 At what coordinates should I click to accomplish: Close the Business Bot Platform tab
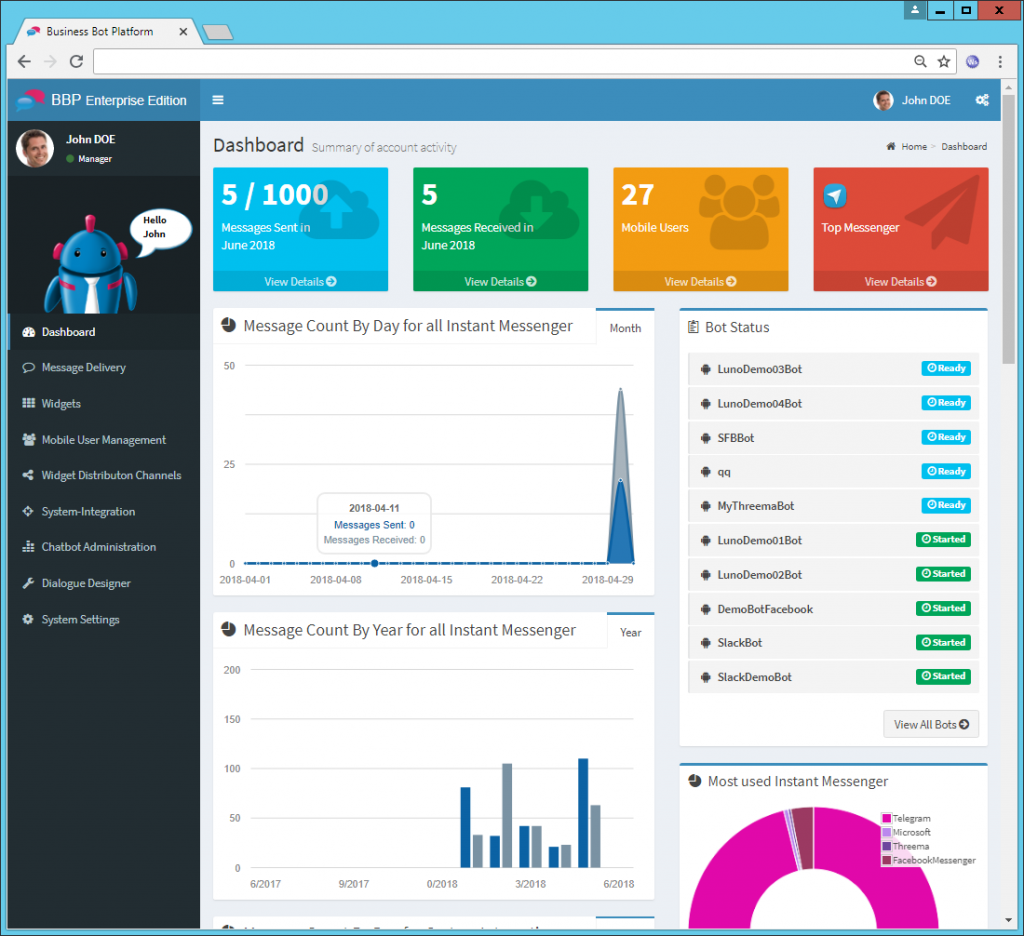[x=183, y=31]
